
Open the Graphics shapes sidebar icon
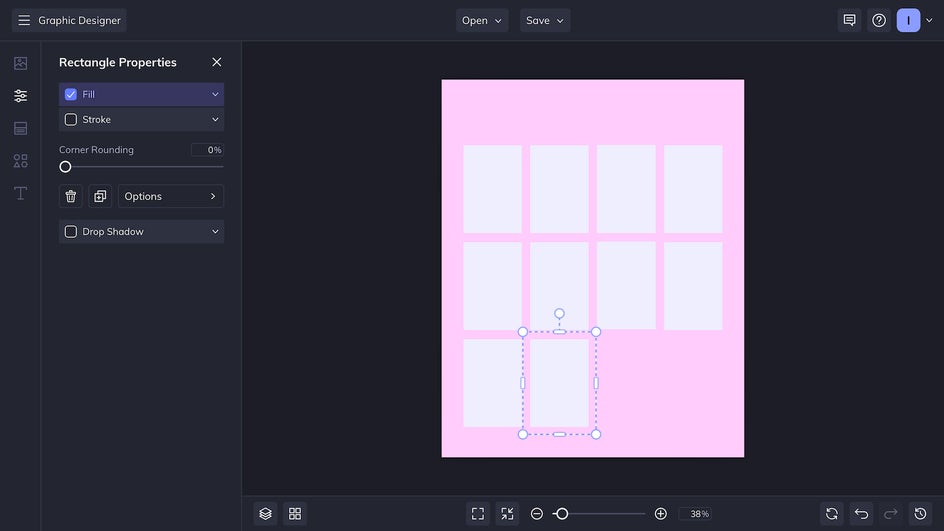coord(20,161)
